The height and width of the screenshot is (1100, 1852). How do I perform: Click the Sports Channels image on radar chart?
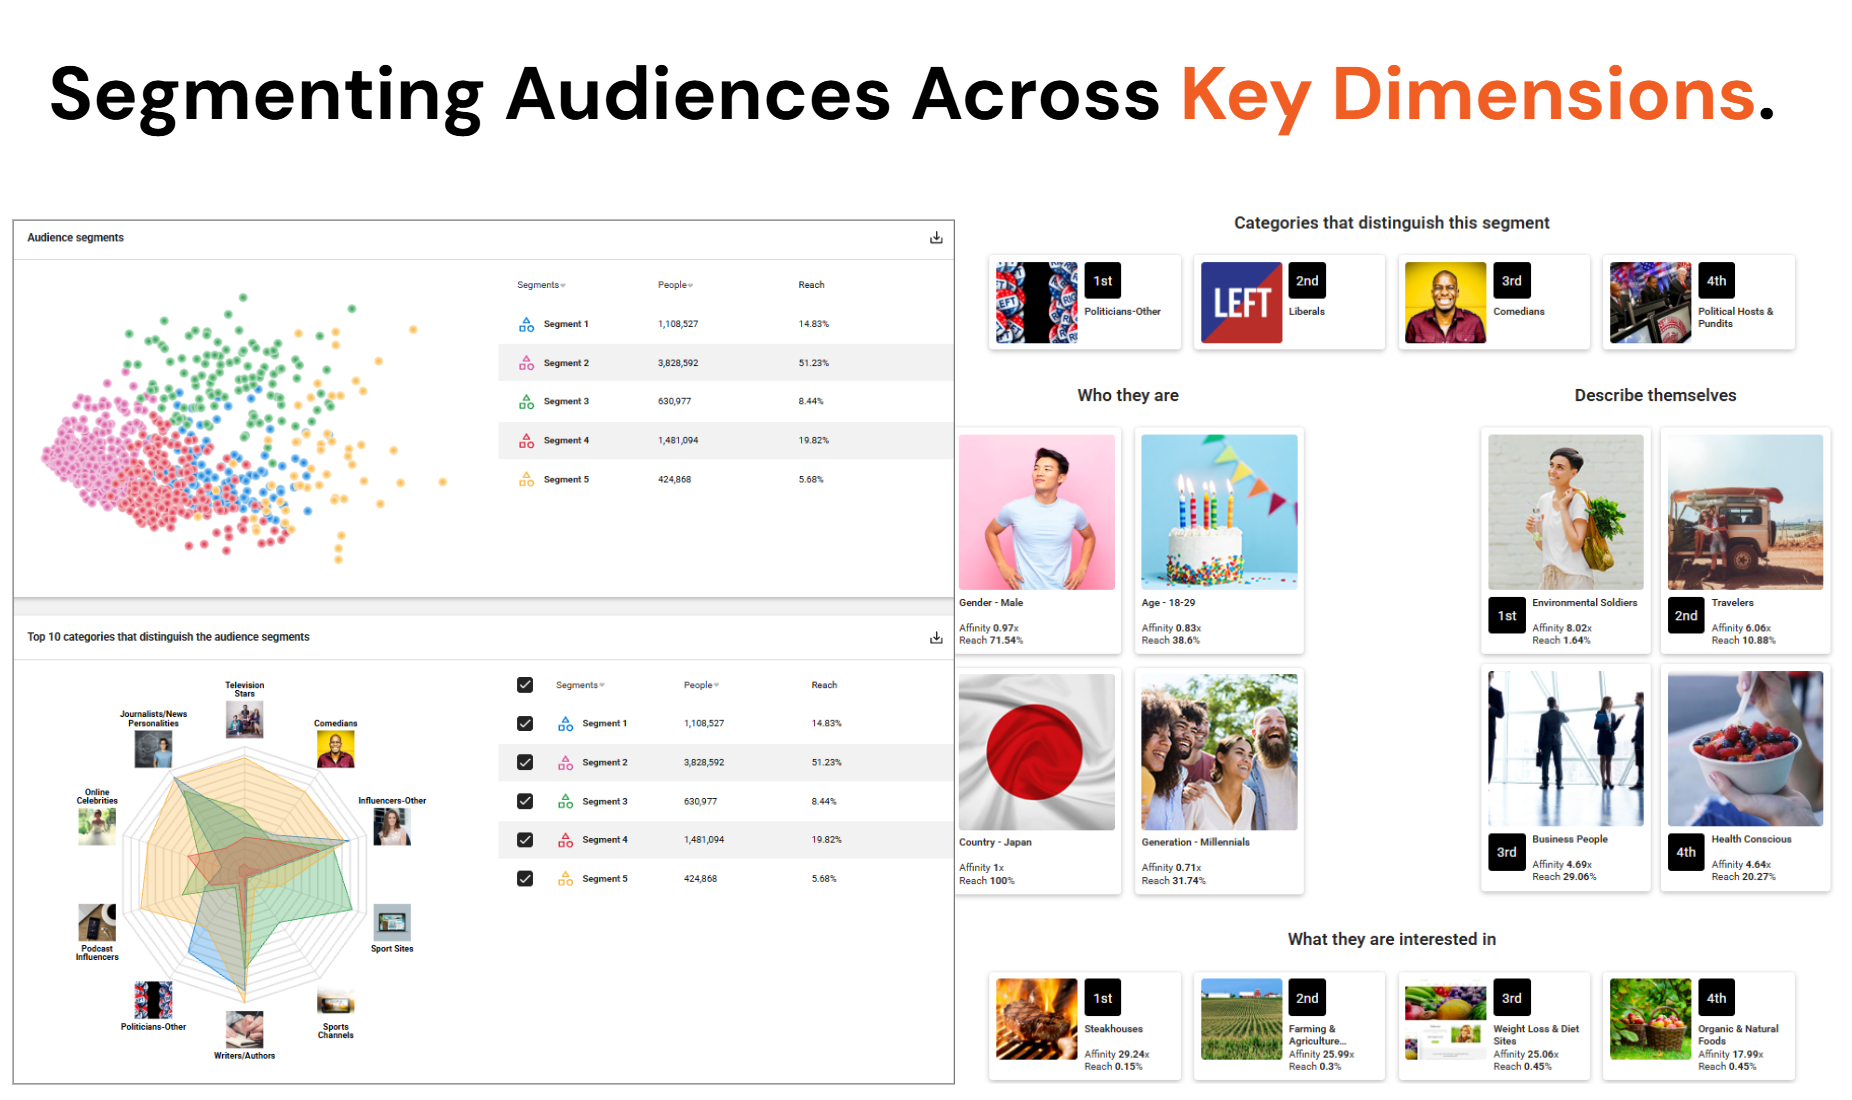tap(335, 1002)
